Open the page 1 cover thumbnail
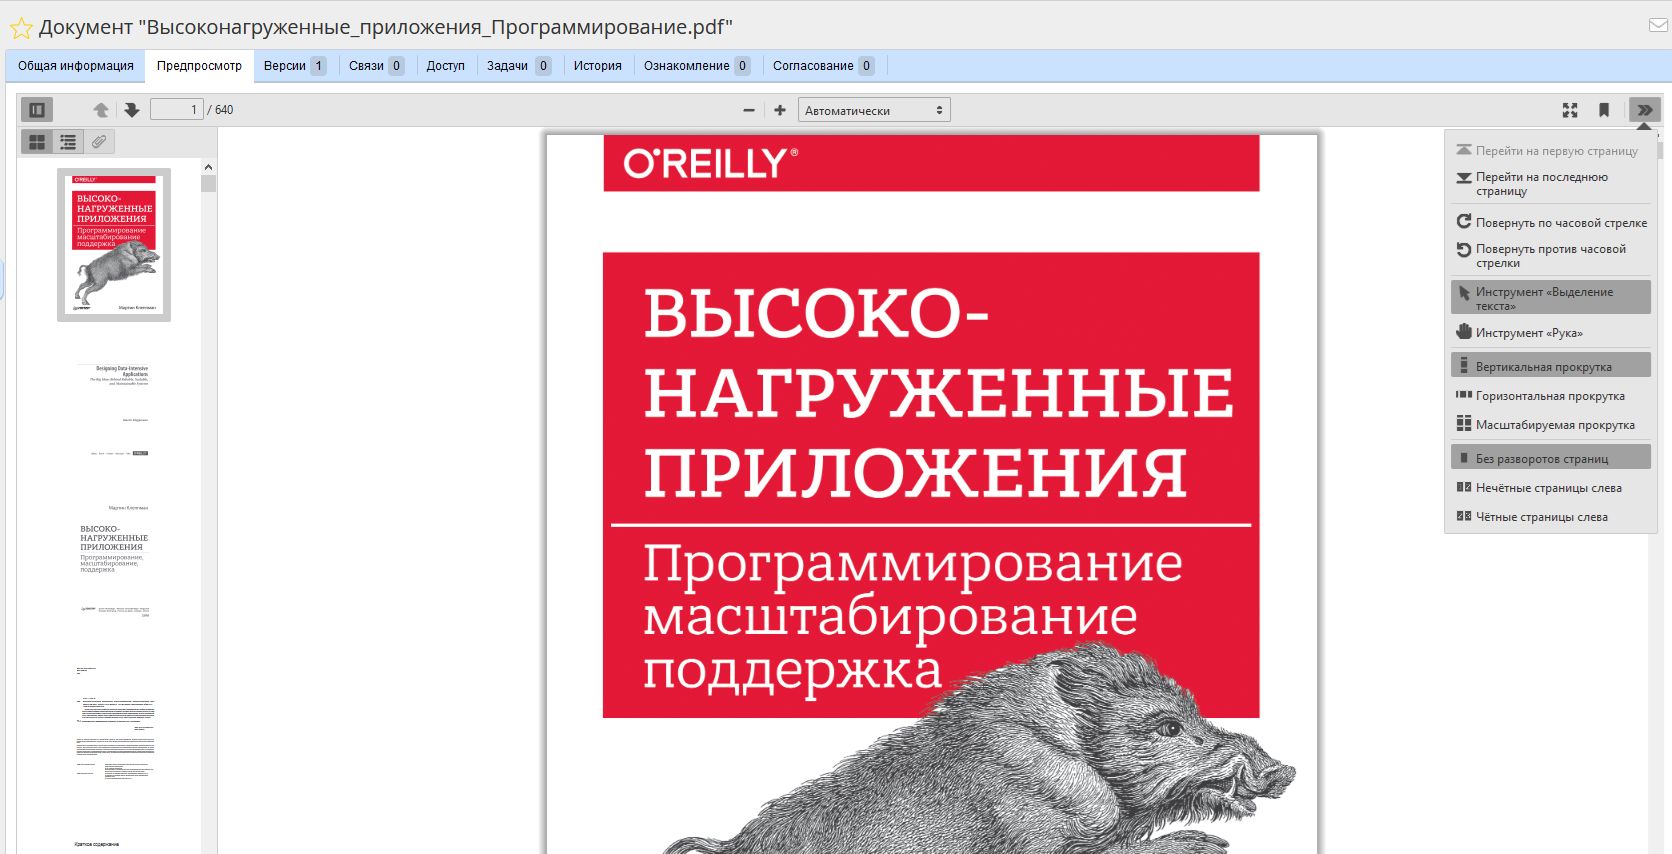The image size is (1672, 854). click(114, 245)
